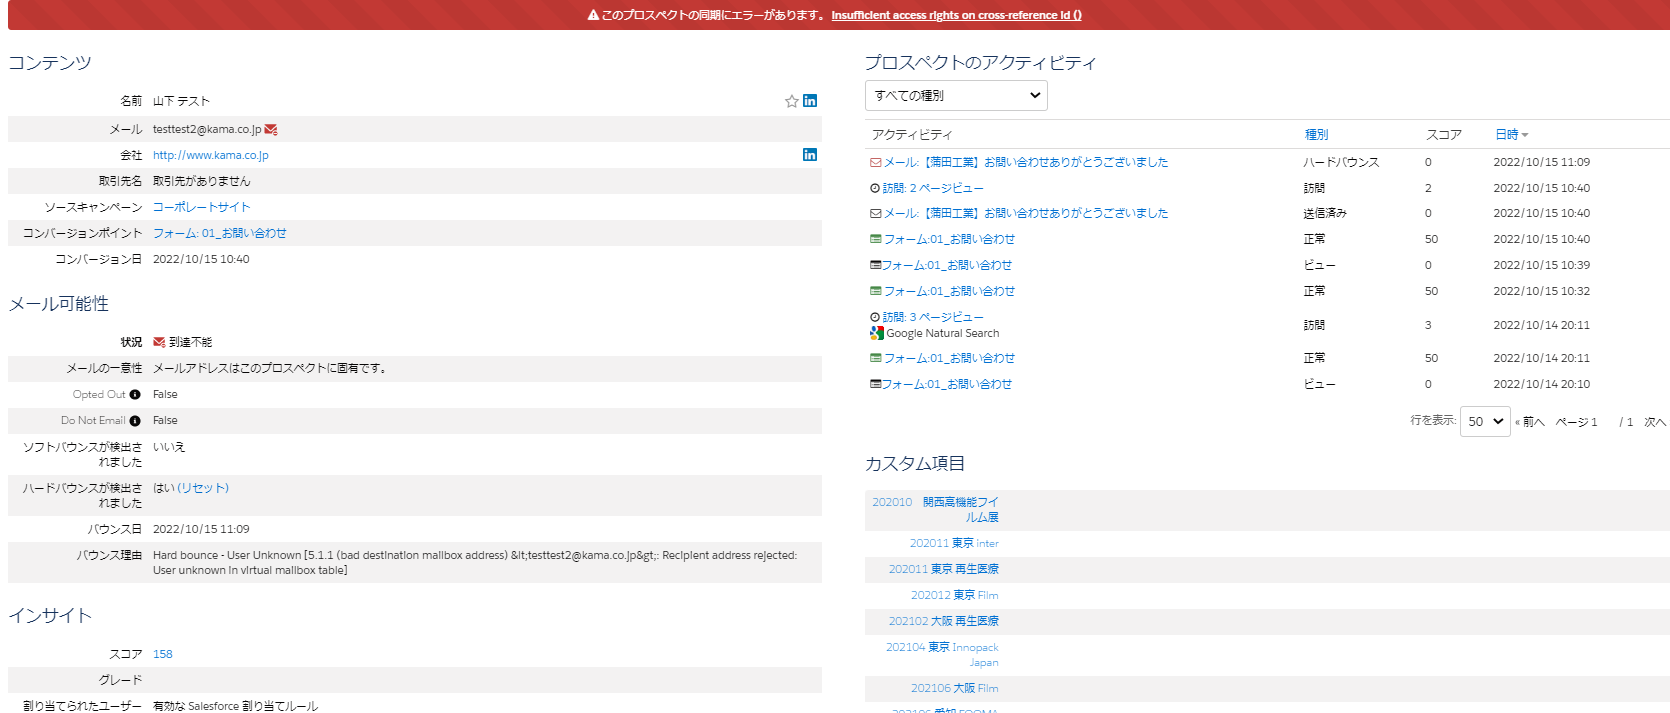Open the 訪問: 2 ページビュー link
1670x713 pixels.
point(933,188)
